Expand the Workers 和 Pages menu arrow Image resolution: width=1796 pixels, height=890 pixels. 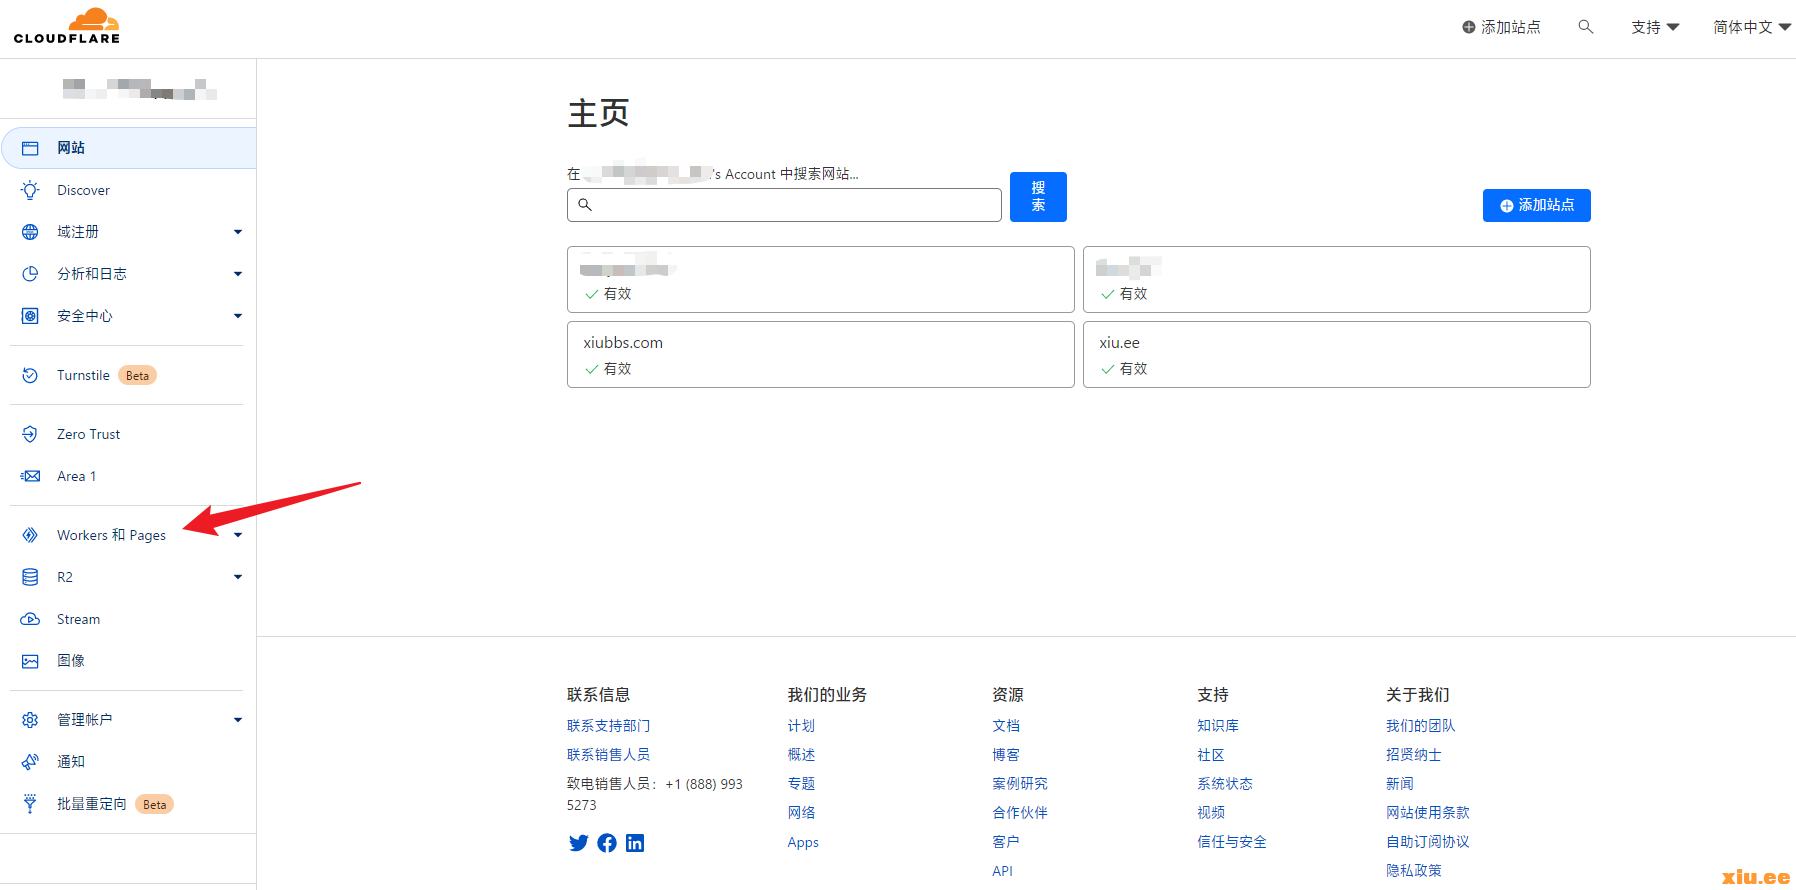pos(238,535)
